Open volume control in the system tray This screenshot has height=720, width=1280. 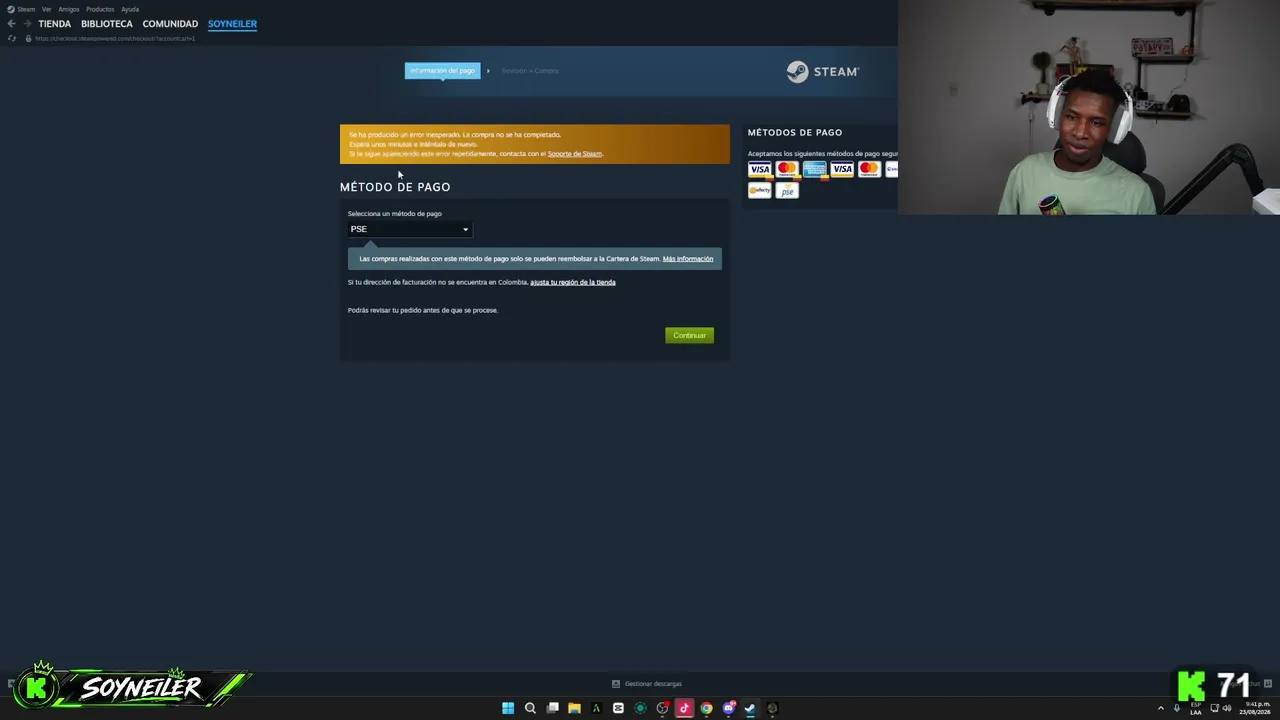tap(1227, 708)
